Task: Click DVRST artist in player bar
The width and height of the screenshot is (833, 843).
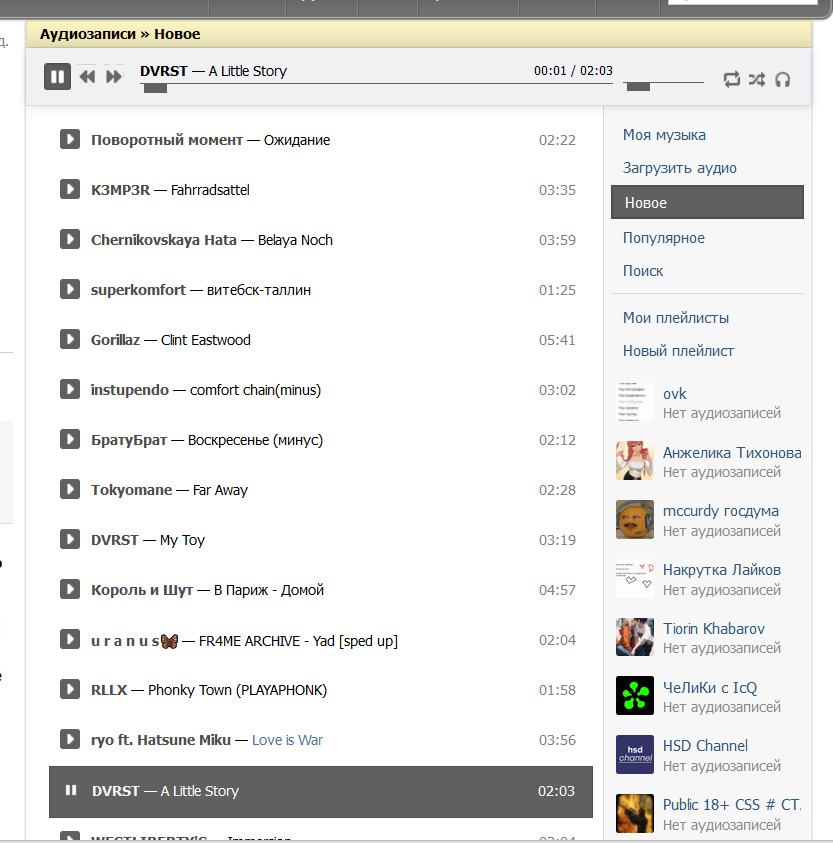Action: pos(163,71)
